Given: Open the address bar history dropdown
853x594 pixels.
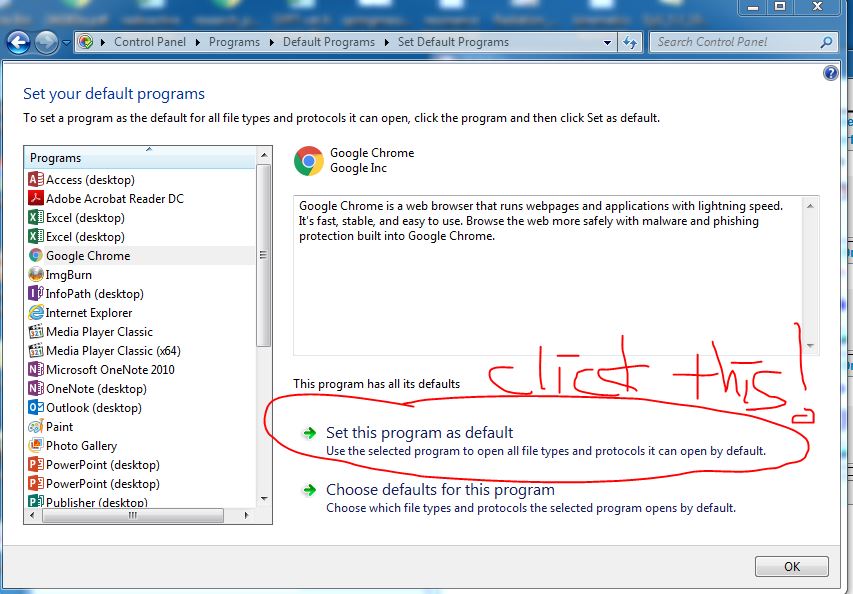Looking at the screenshot, I should (607, 42).
